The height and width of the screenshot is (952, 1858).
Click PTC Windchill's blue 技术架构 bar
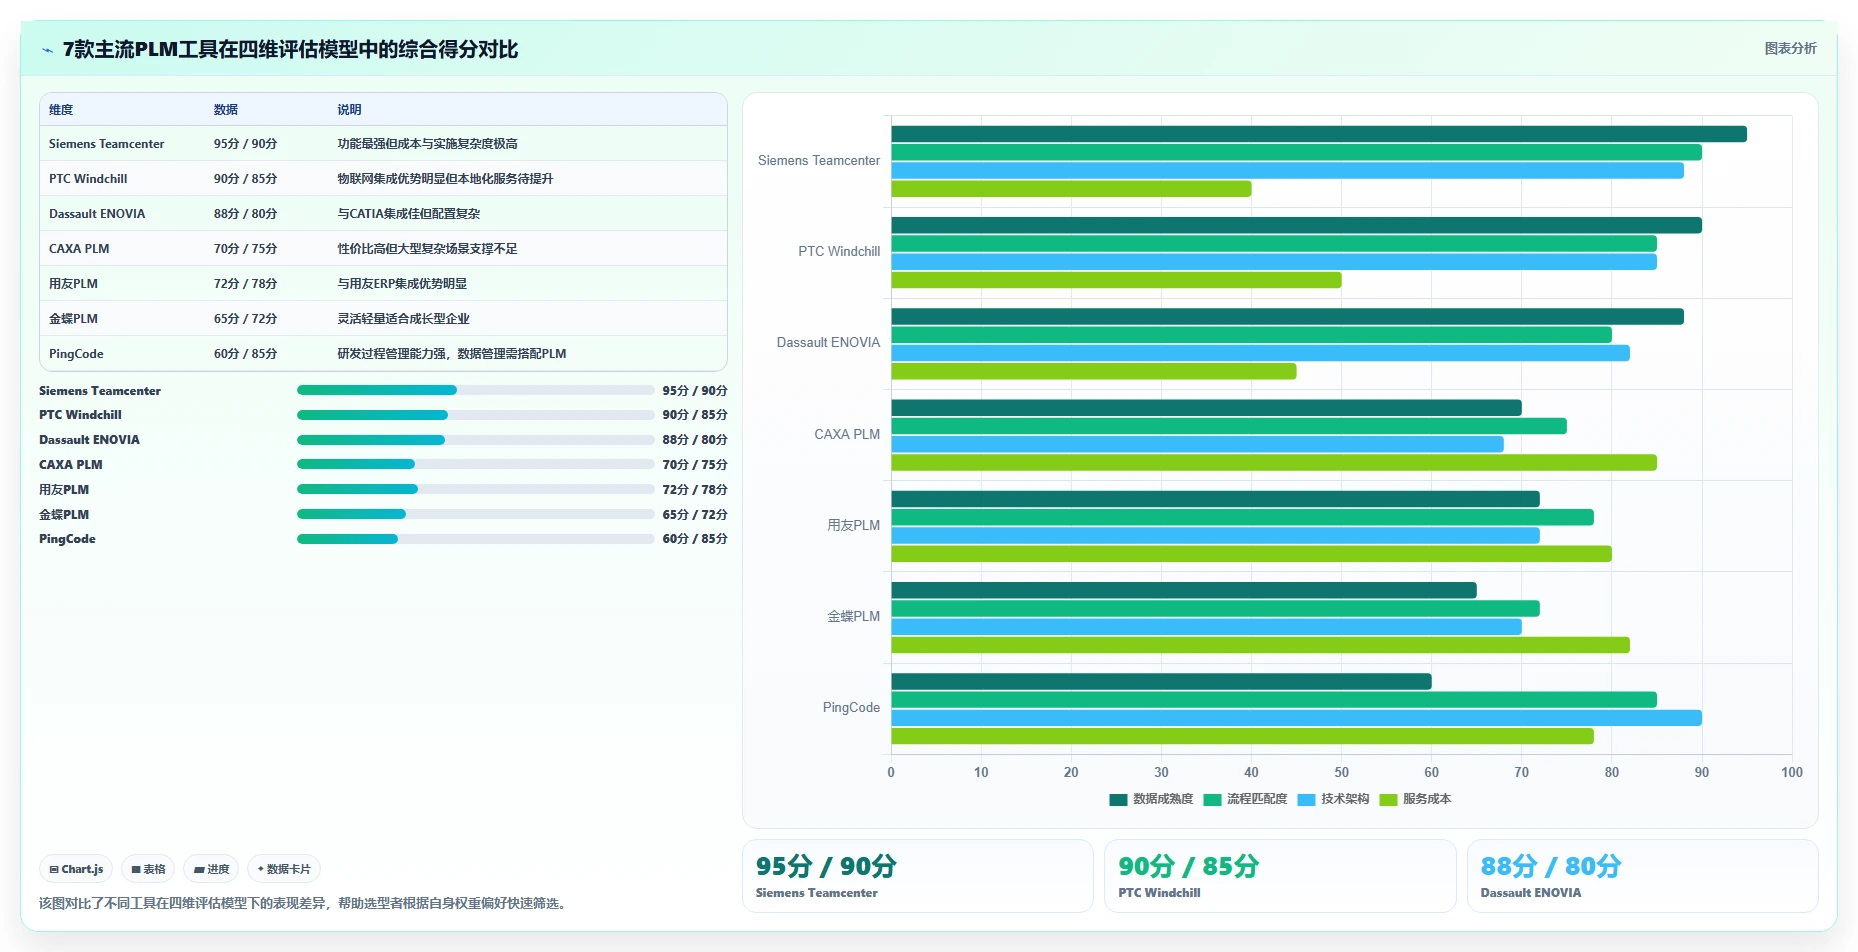click(1274, 262)
